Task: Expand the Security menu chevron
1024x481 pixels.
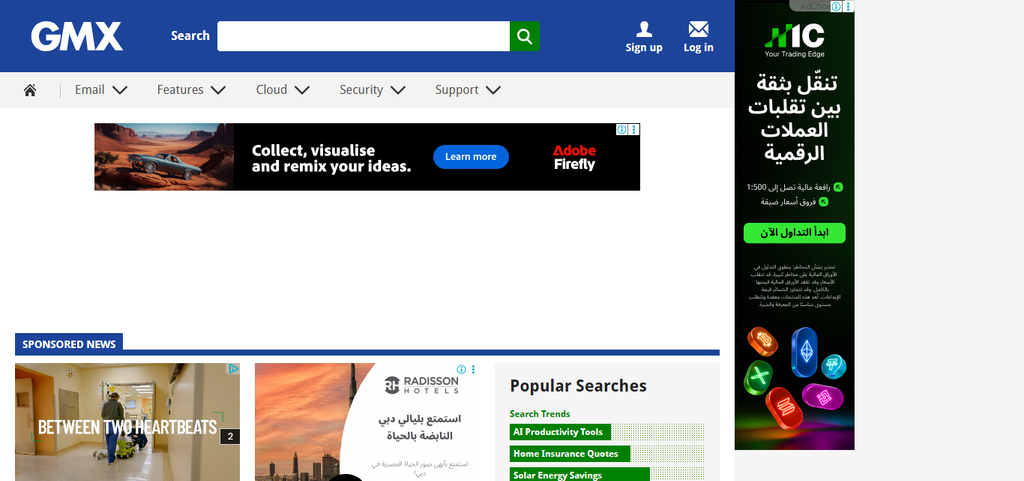Action: [398, 90]
